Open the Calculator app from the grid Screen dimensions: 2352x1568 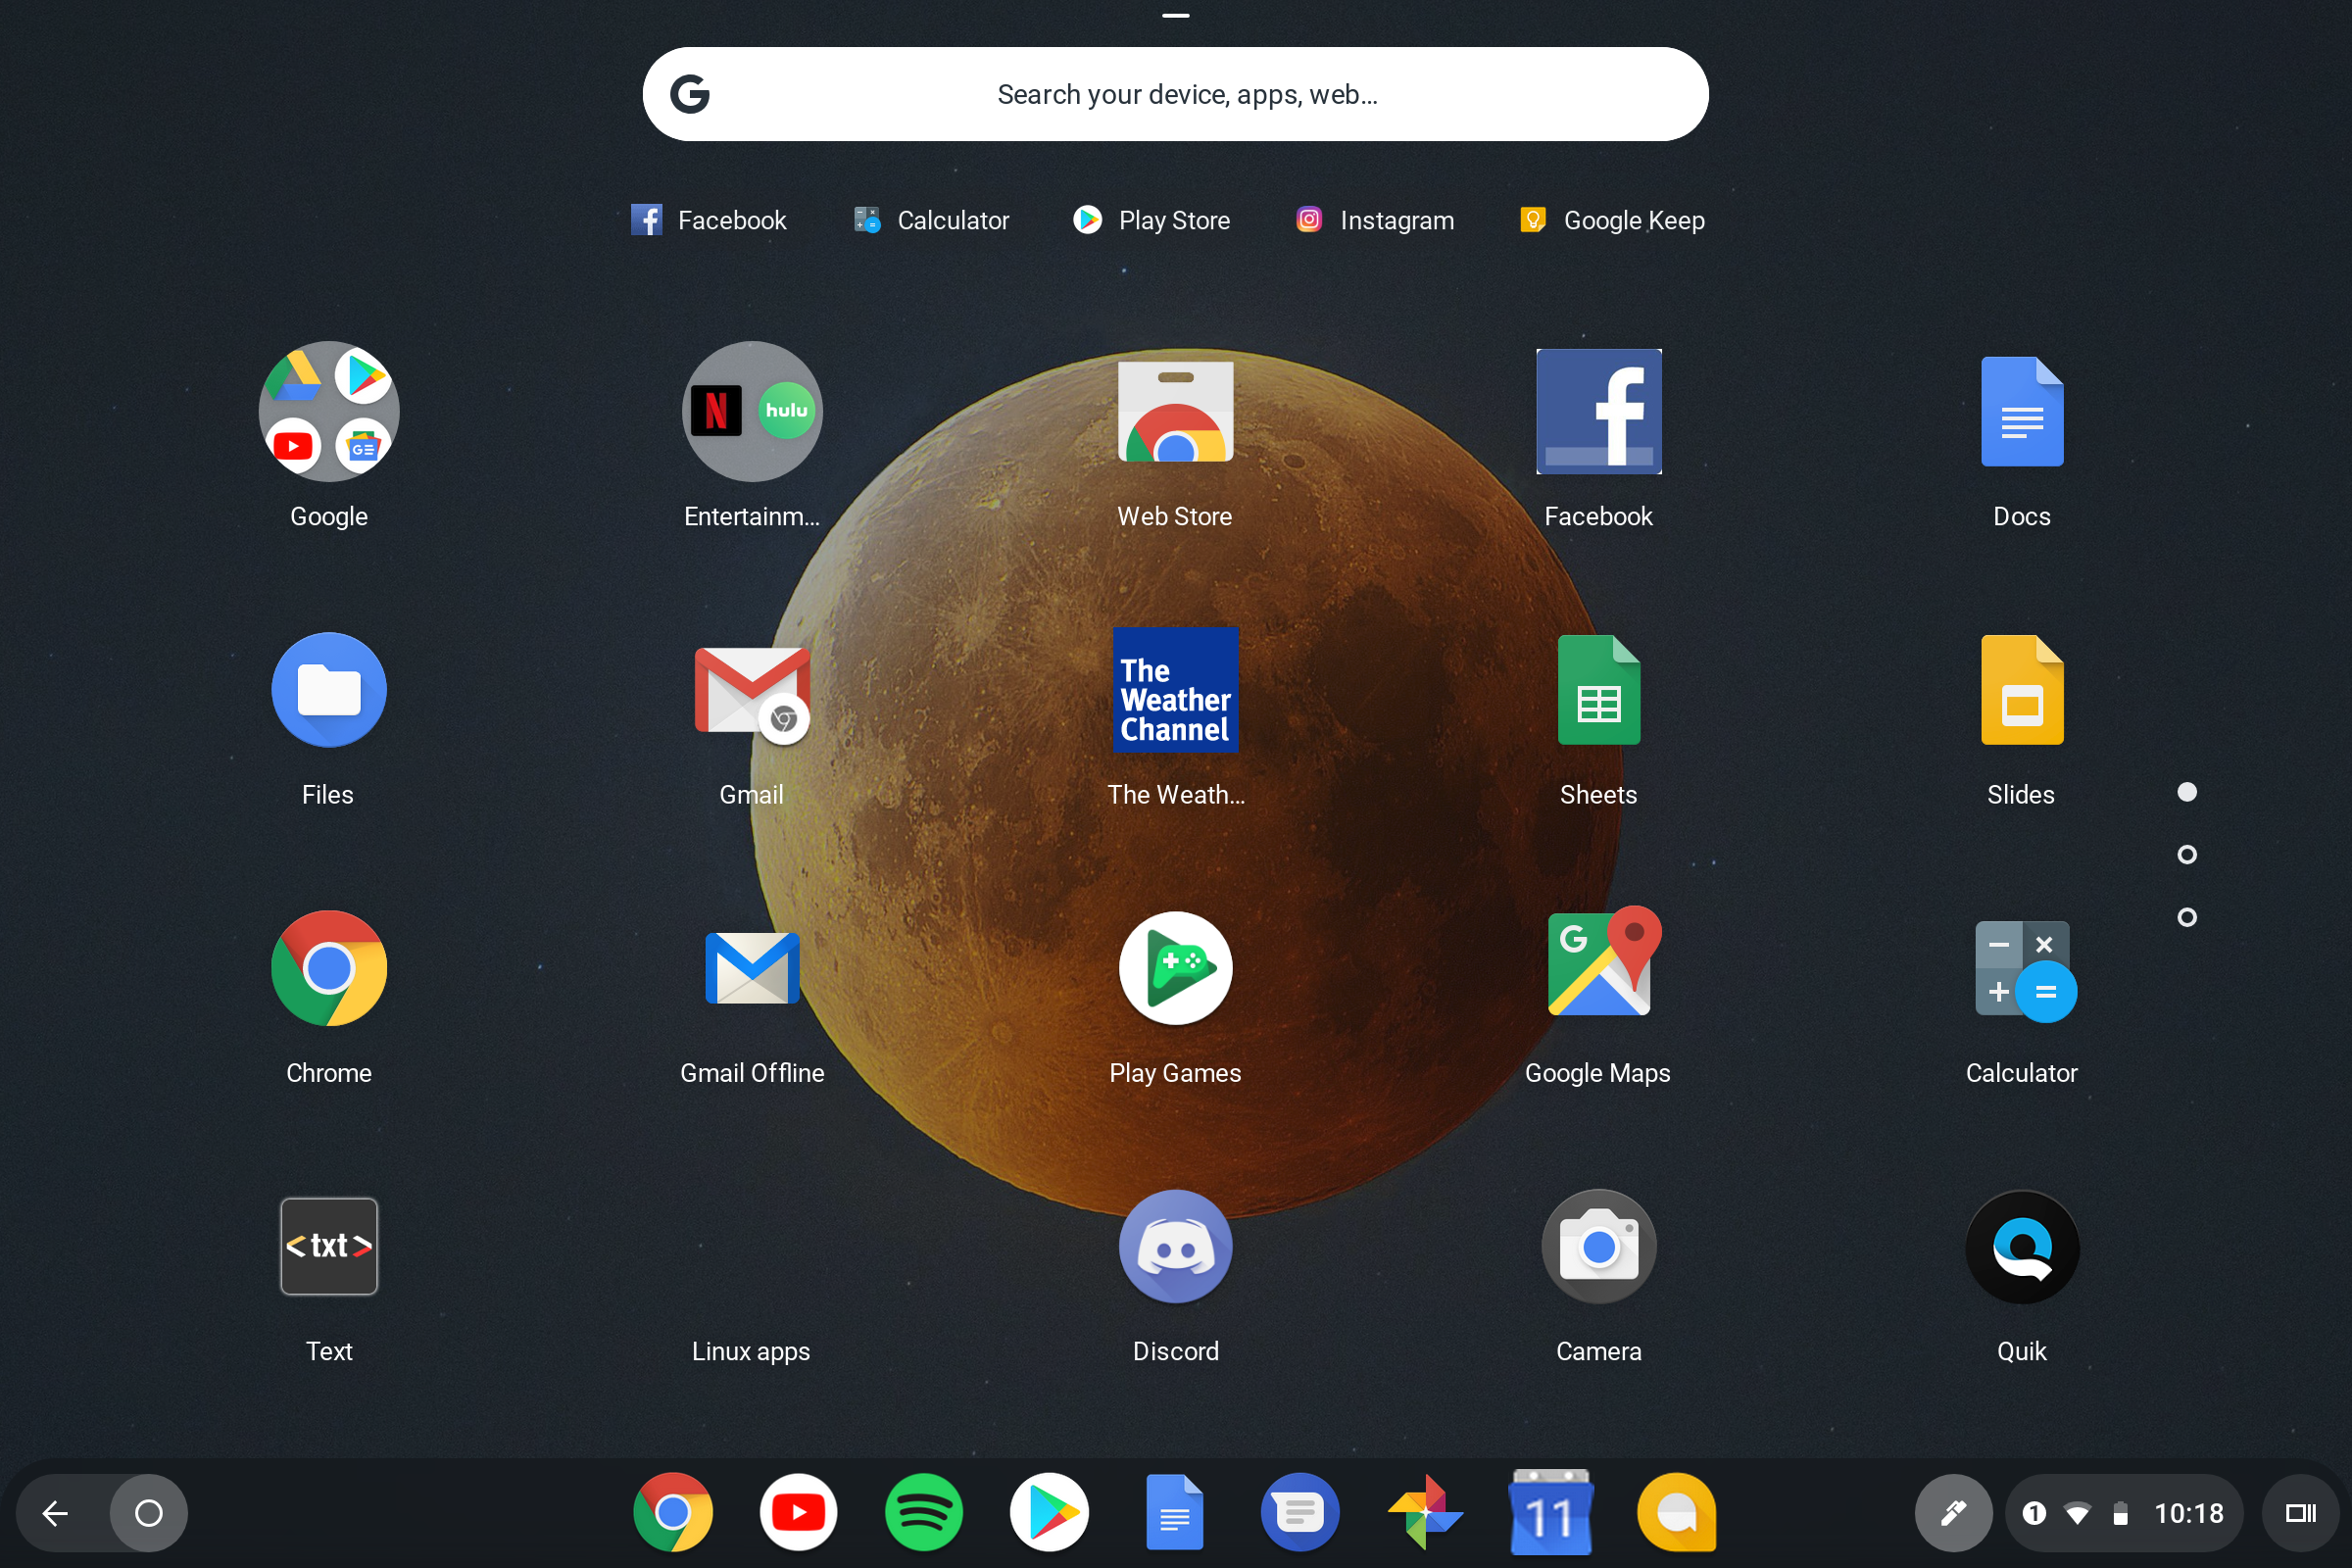click(x=2021, y=968)
